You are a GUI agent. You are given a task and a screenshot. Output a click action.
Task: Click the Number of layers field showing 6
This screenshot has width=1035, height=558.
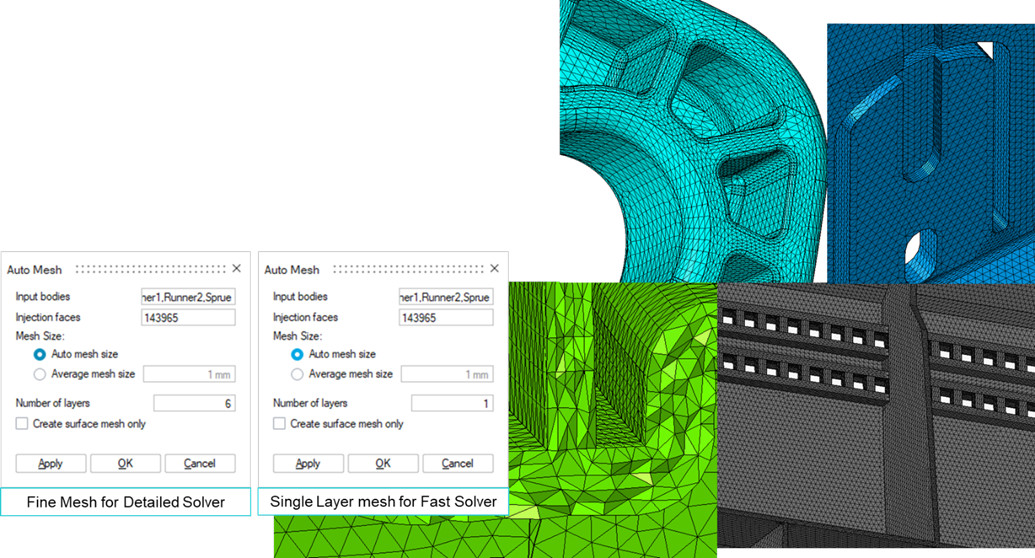194,403
